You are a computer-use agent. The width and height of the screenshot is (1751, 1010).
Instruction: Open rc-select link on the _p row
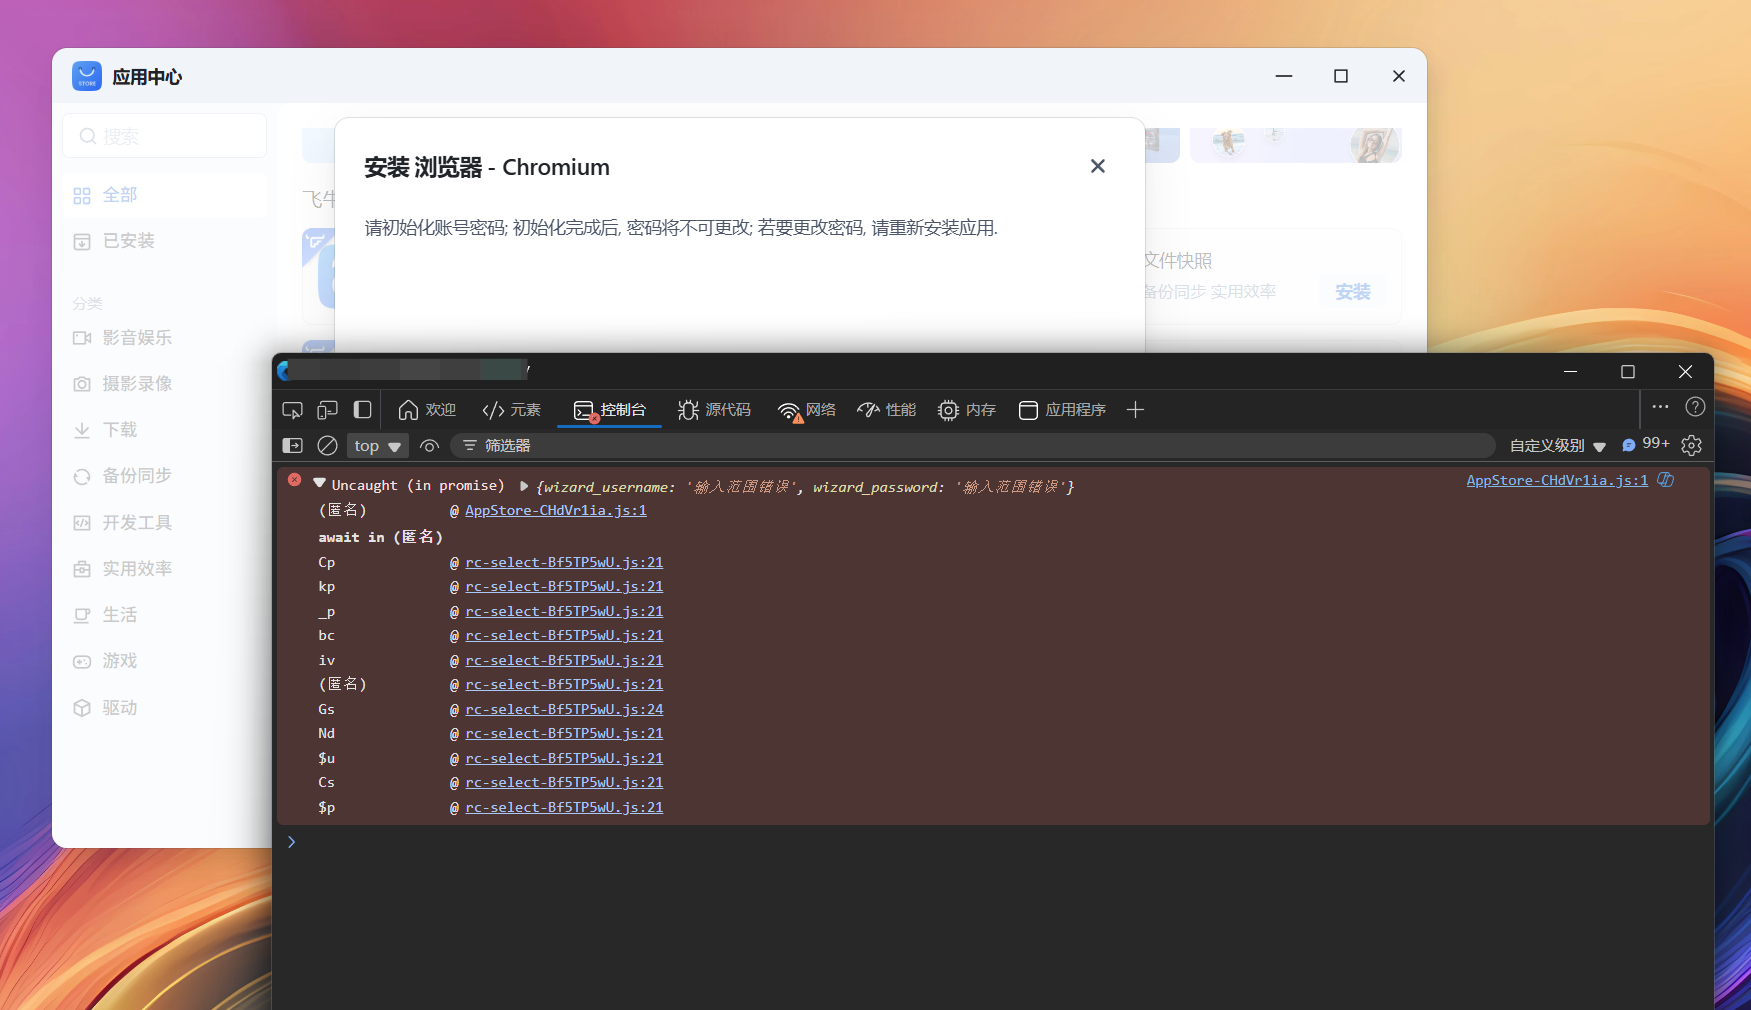pyautogui.click(x=564, y=611)
